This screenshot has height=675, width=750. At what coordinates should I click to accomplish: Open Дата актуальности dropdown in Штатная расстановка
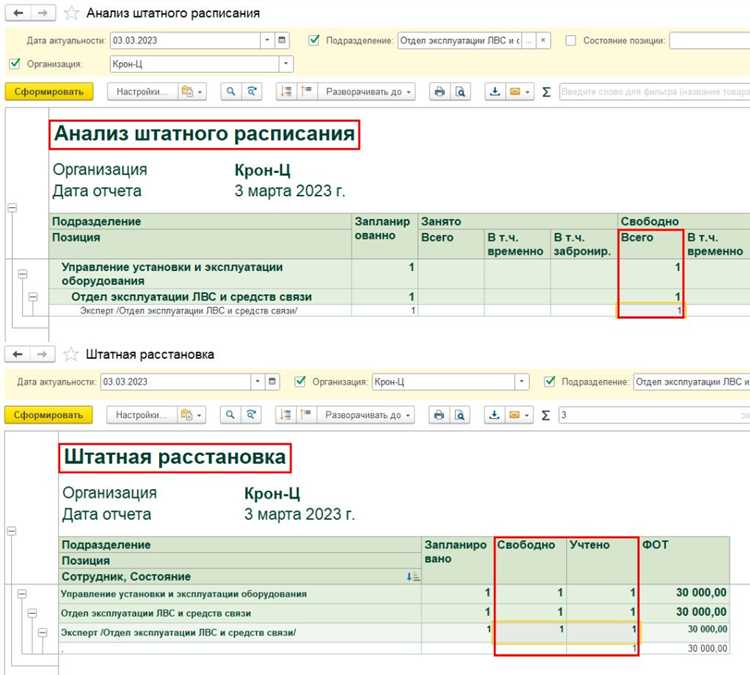[x=258, y=381]
